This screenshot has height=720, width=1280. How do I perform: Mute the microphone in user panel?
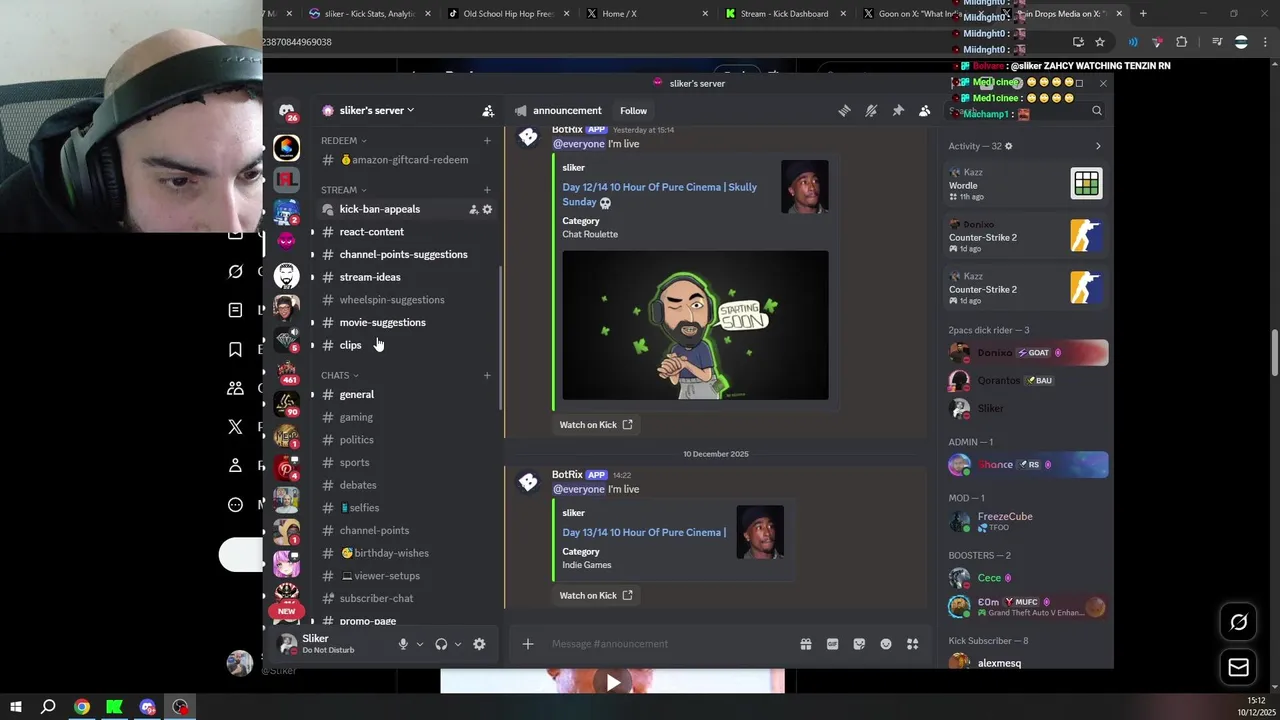pos(403,644)
